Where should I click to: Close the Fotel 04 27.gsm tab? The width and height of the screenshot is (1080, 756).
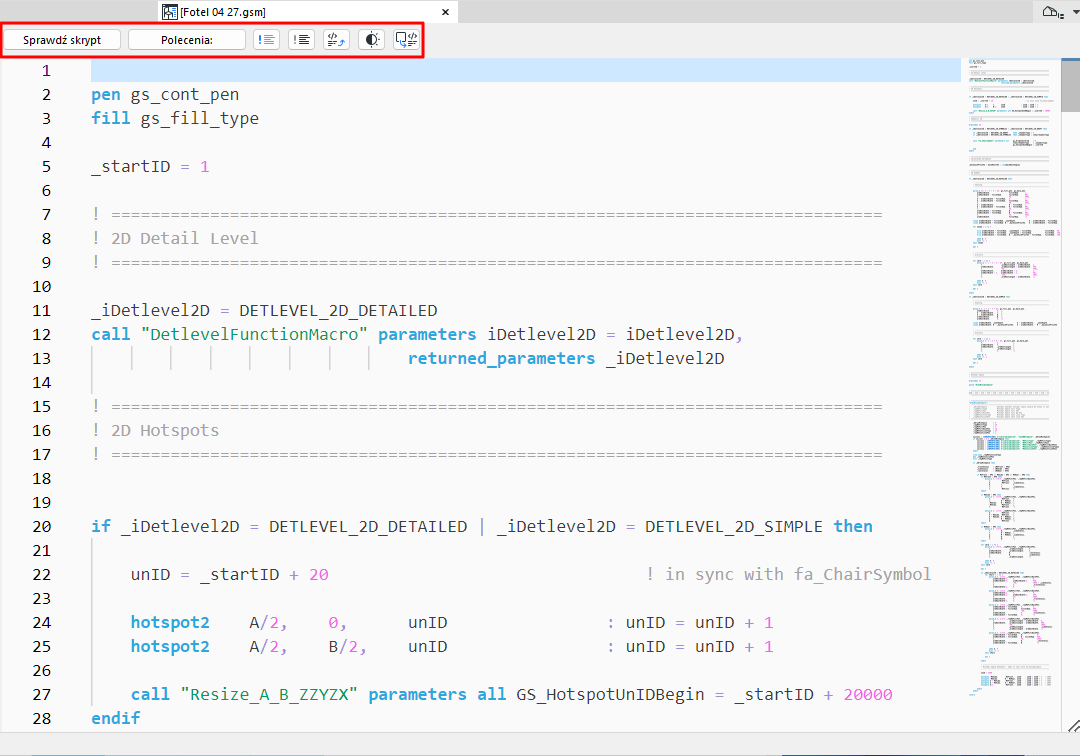tap(444, 12)
